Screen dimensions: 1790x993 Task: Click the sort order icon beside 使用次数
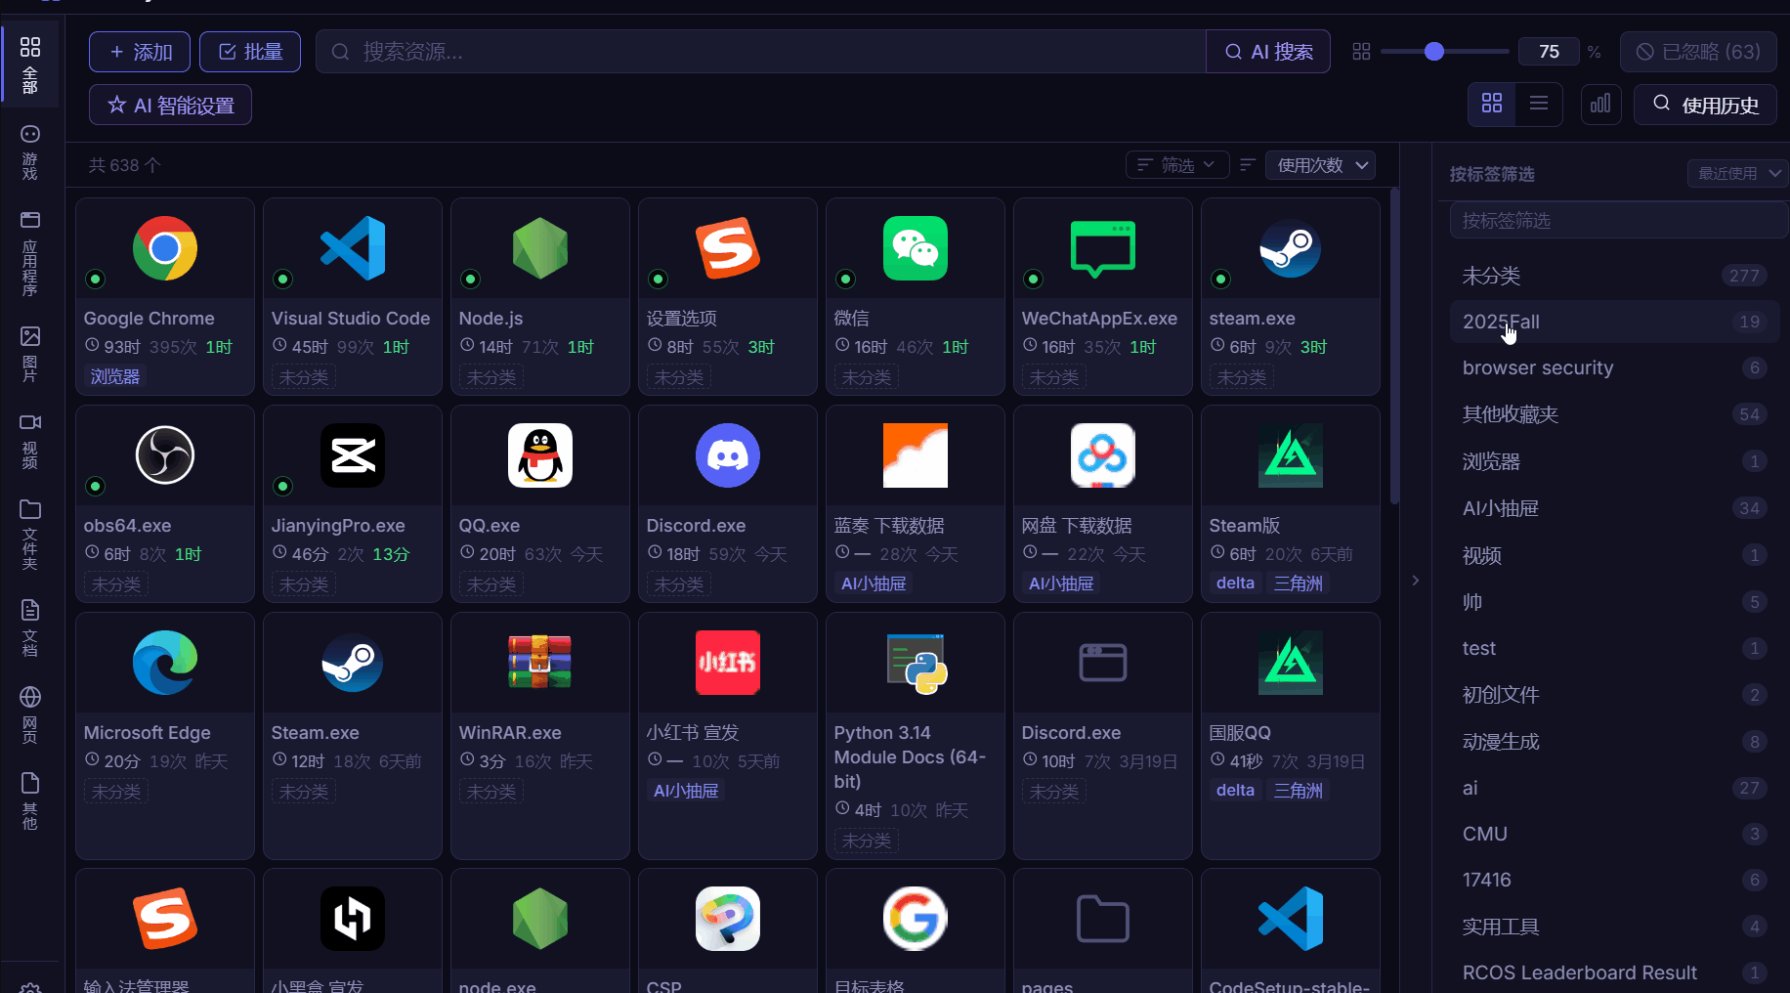[1247, 165]
